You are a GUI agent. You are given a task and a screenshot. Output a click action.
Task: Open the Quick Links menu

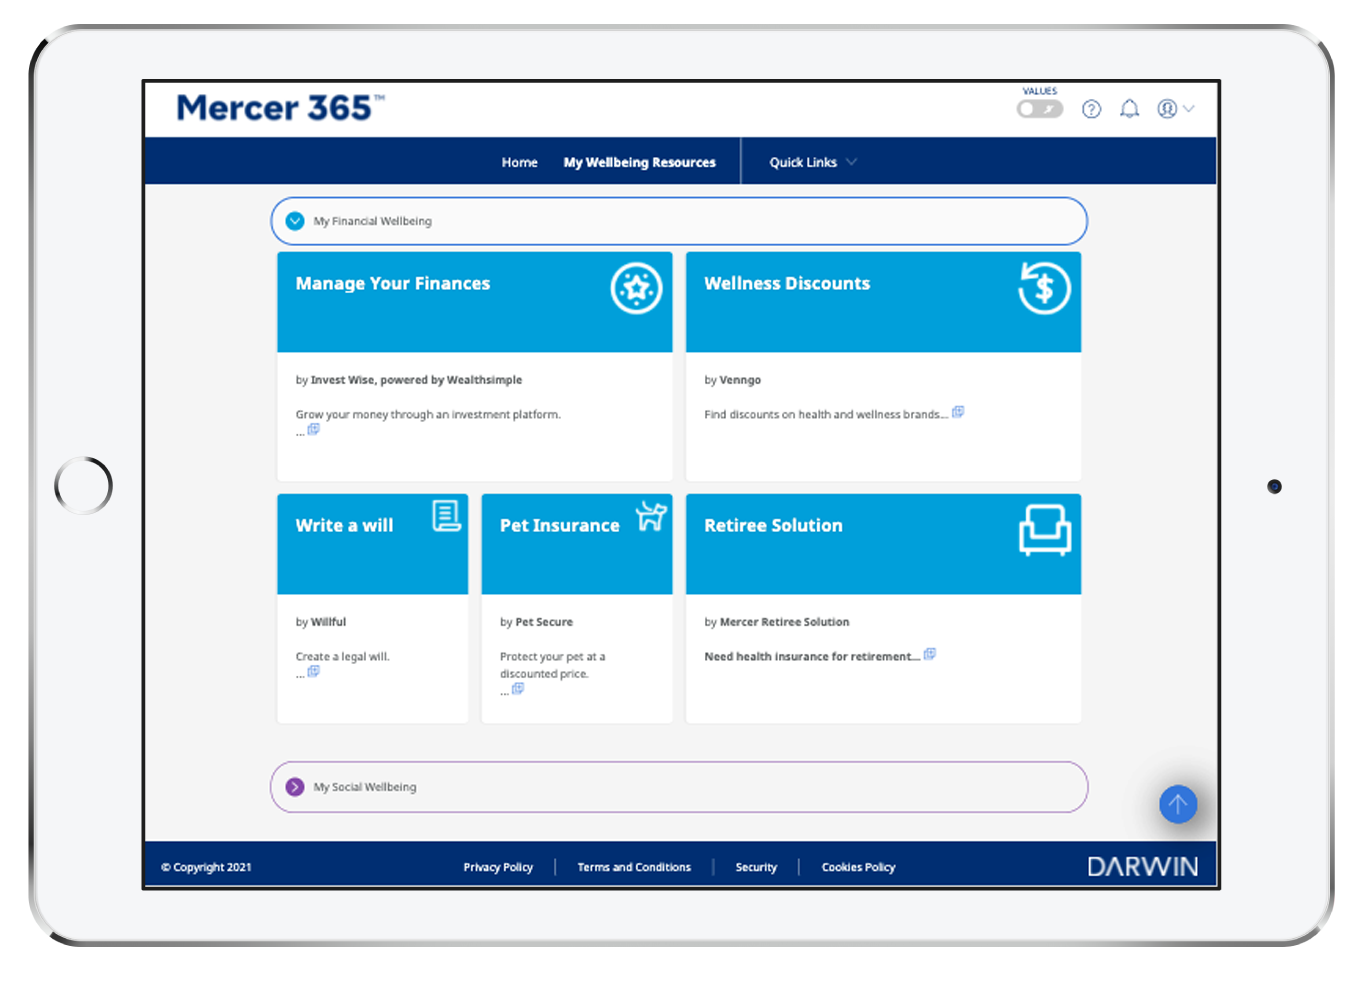click(x=802, y=162)
